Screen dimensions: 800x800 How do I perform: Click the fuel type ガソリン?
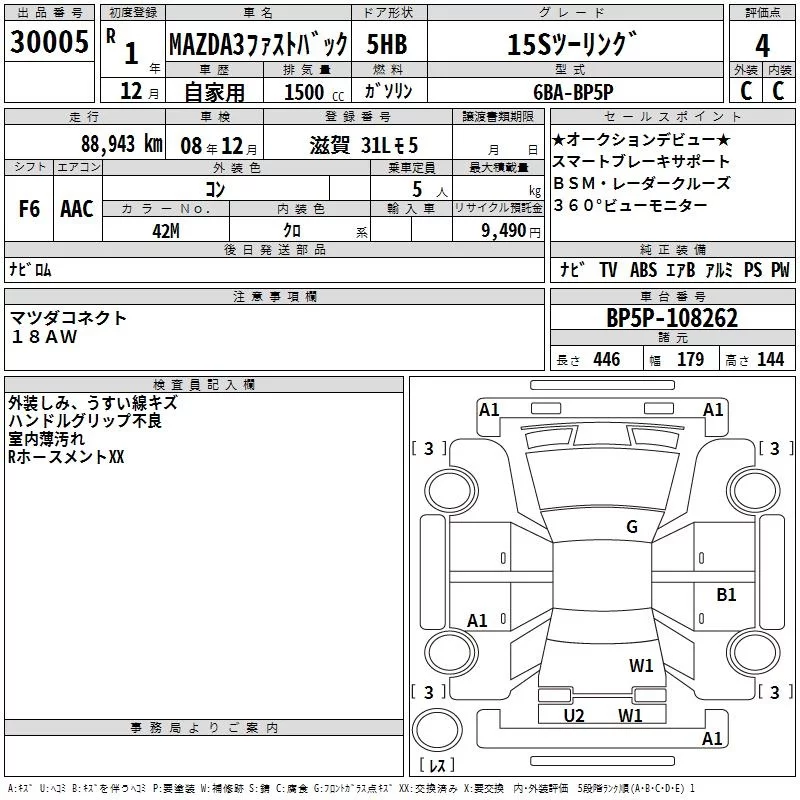(x=388, y=91)
